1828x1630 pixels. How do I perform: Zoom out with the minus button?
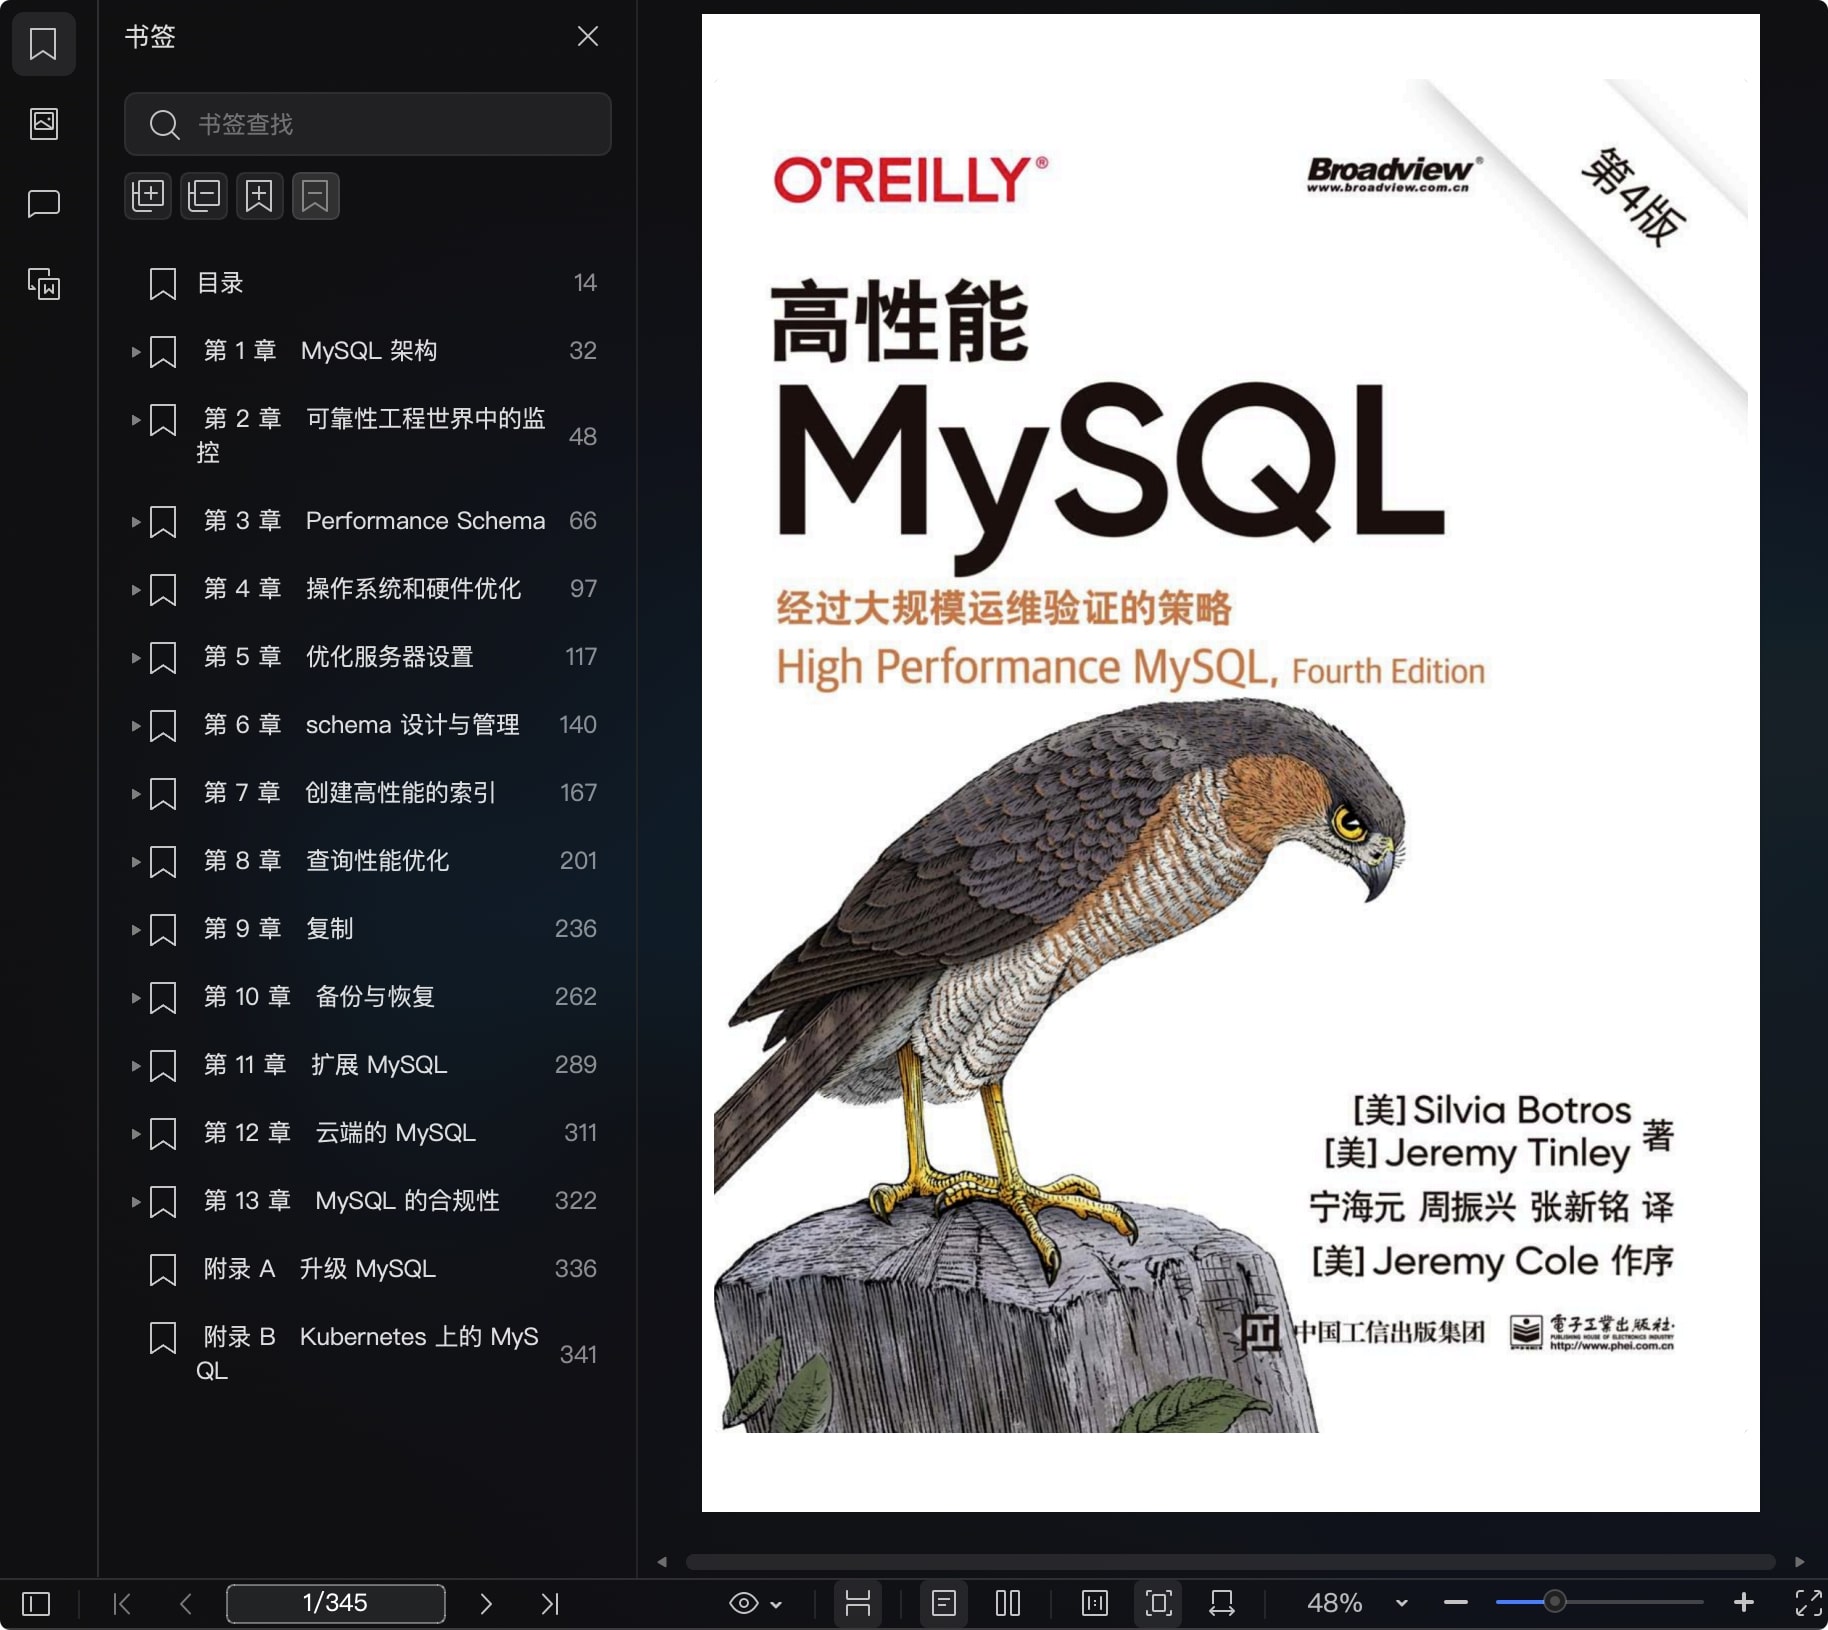tap(1456, 1603)
